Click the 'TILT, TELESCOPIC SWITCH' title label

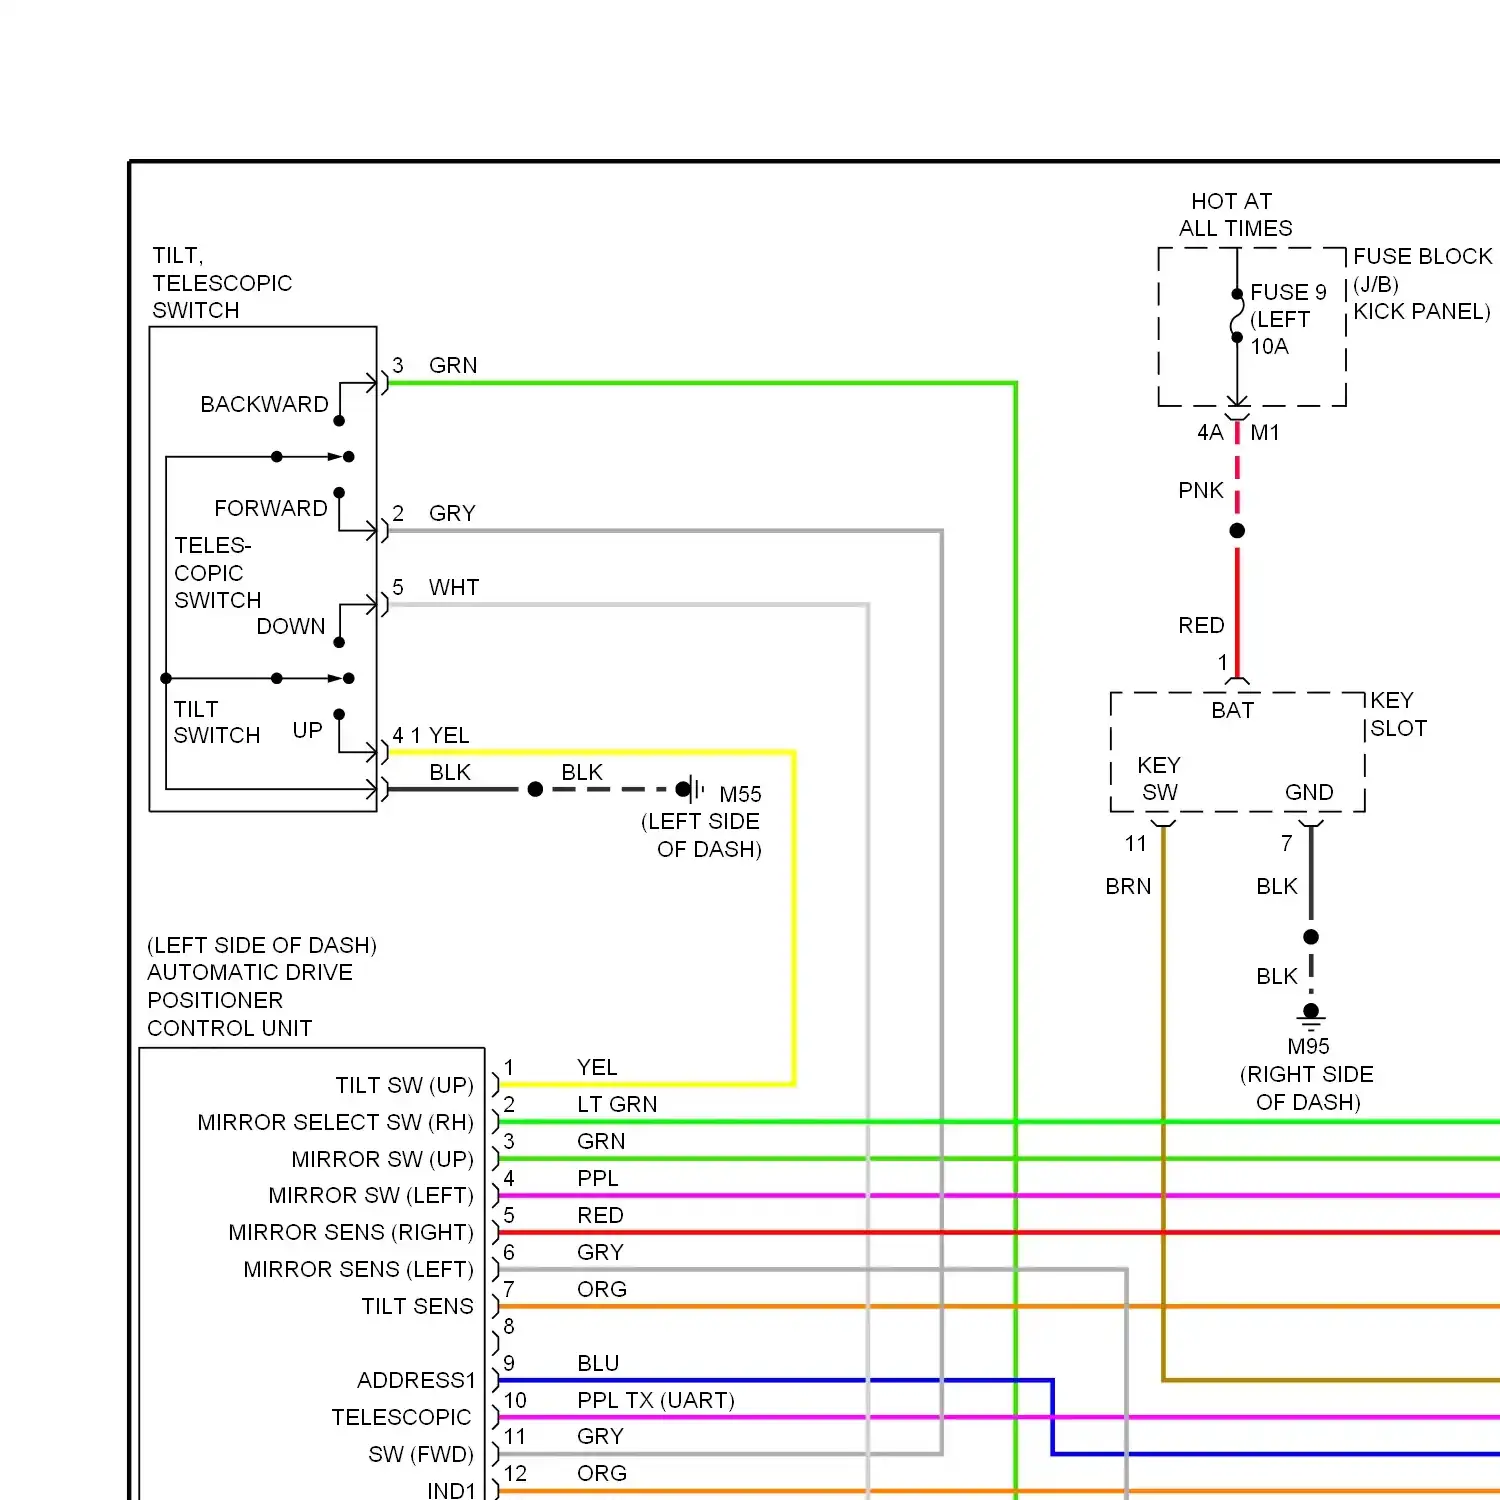pyautogui.click(x=222, y=283)
